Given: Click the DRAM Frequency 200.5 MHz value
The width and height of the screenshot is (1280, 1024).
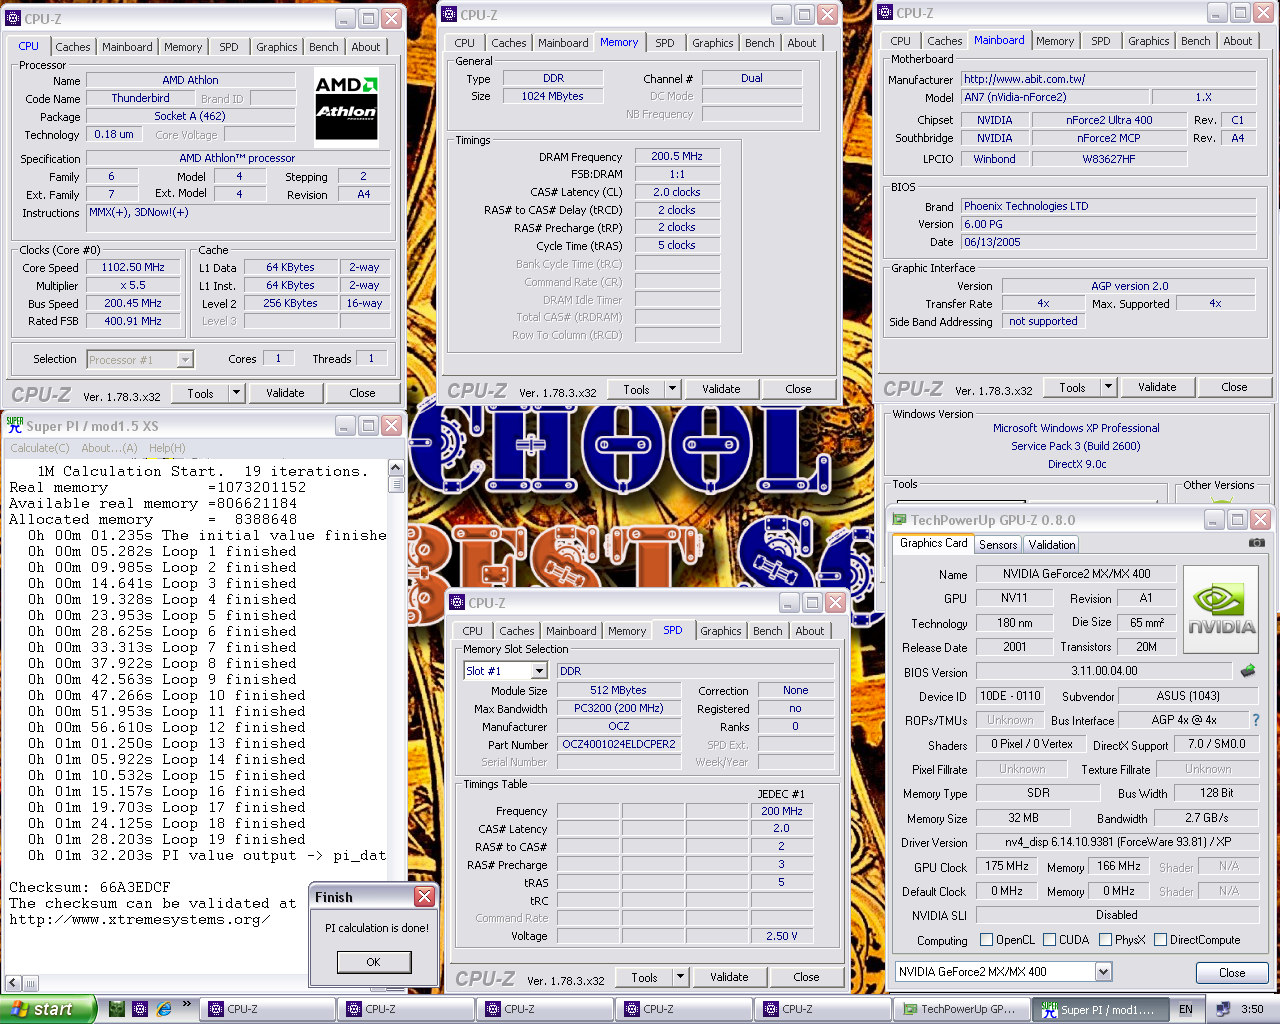Looking at the screenshot, I should tap(677, 156).
